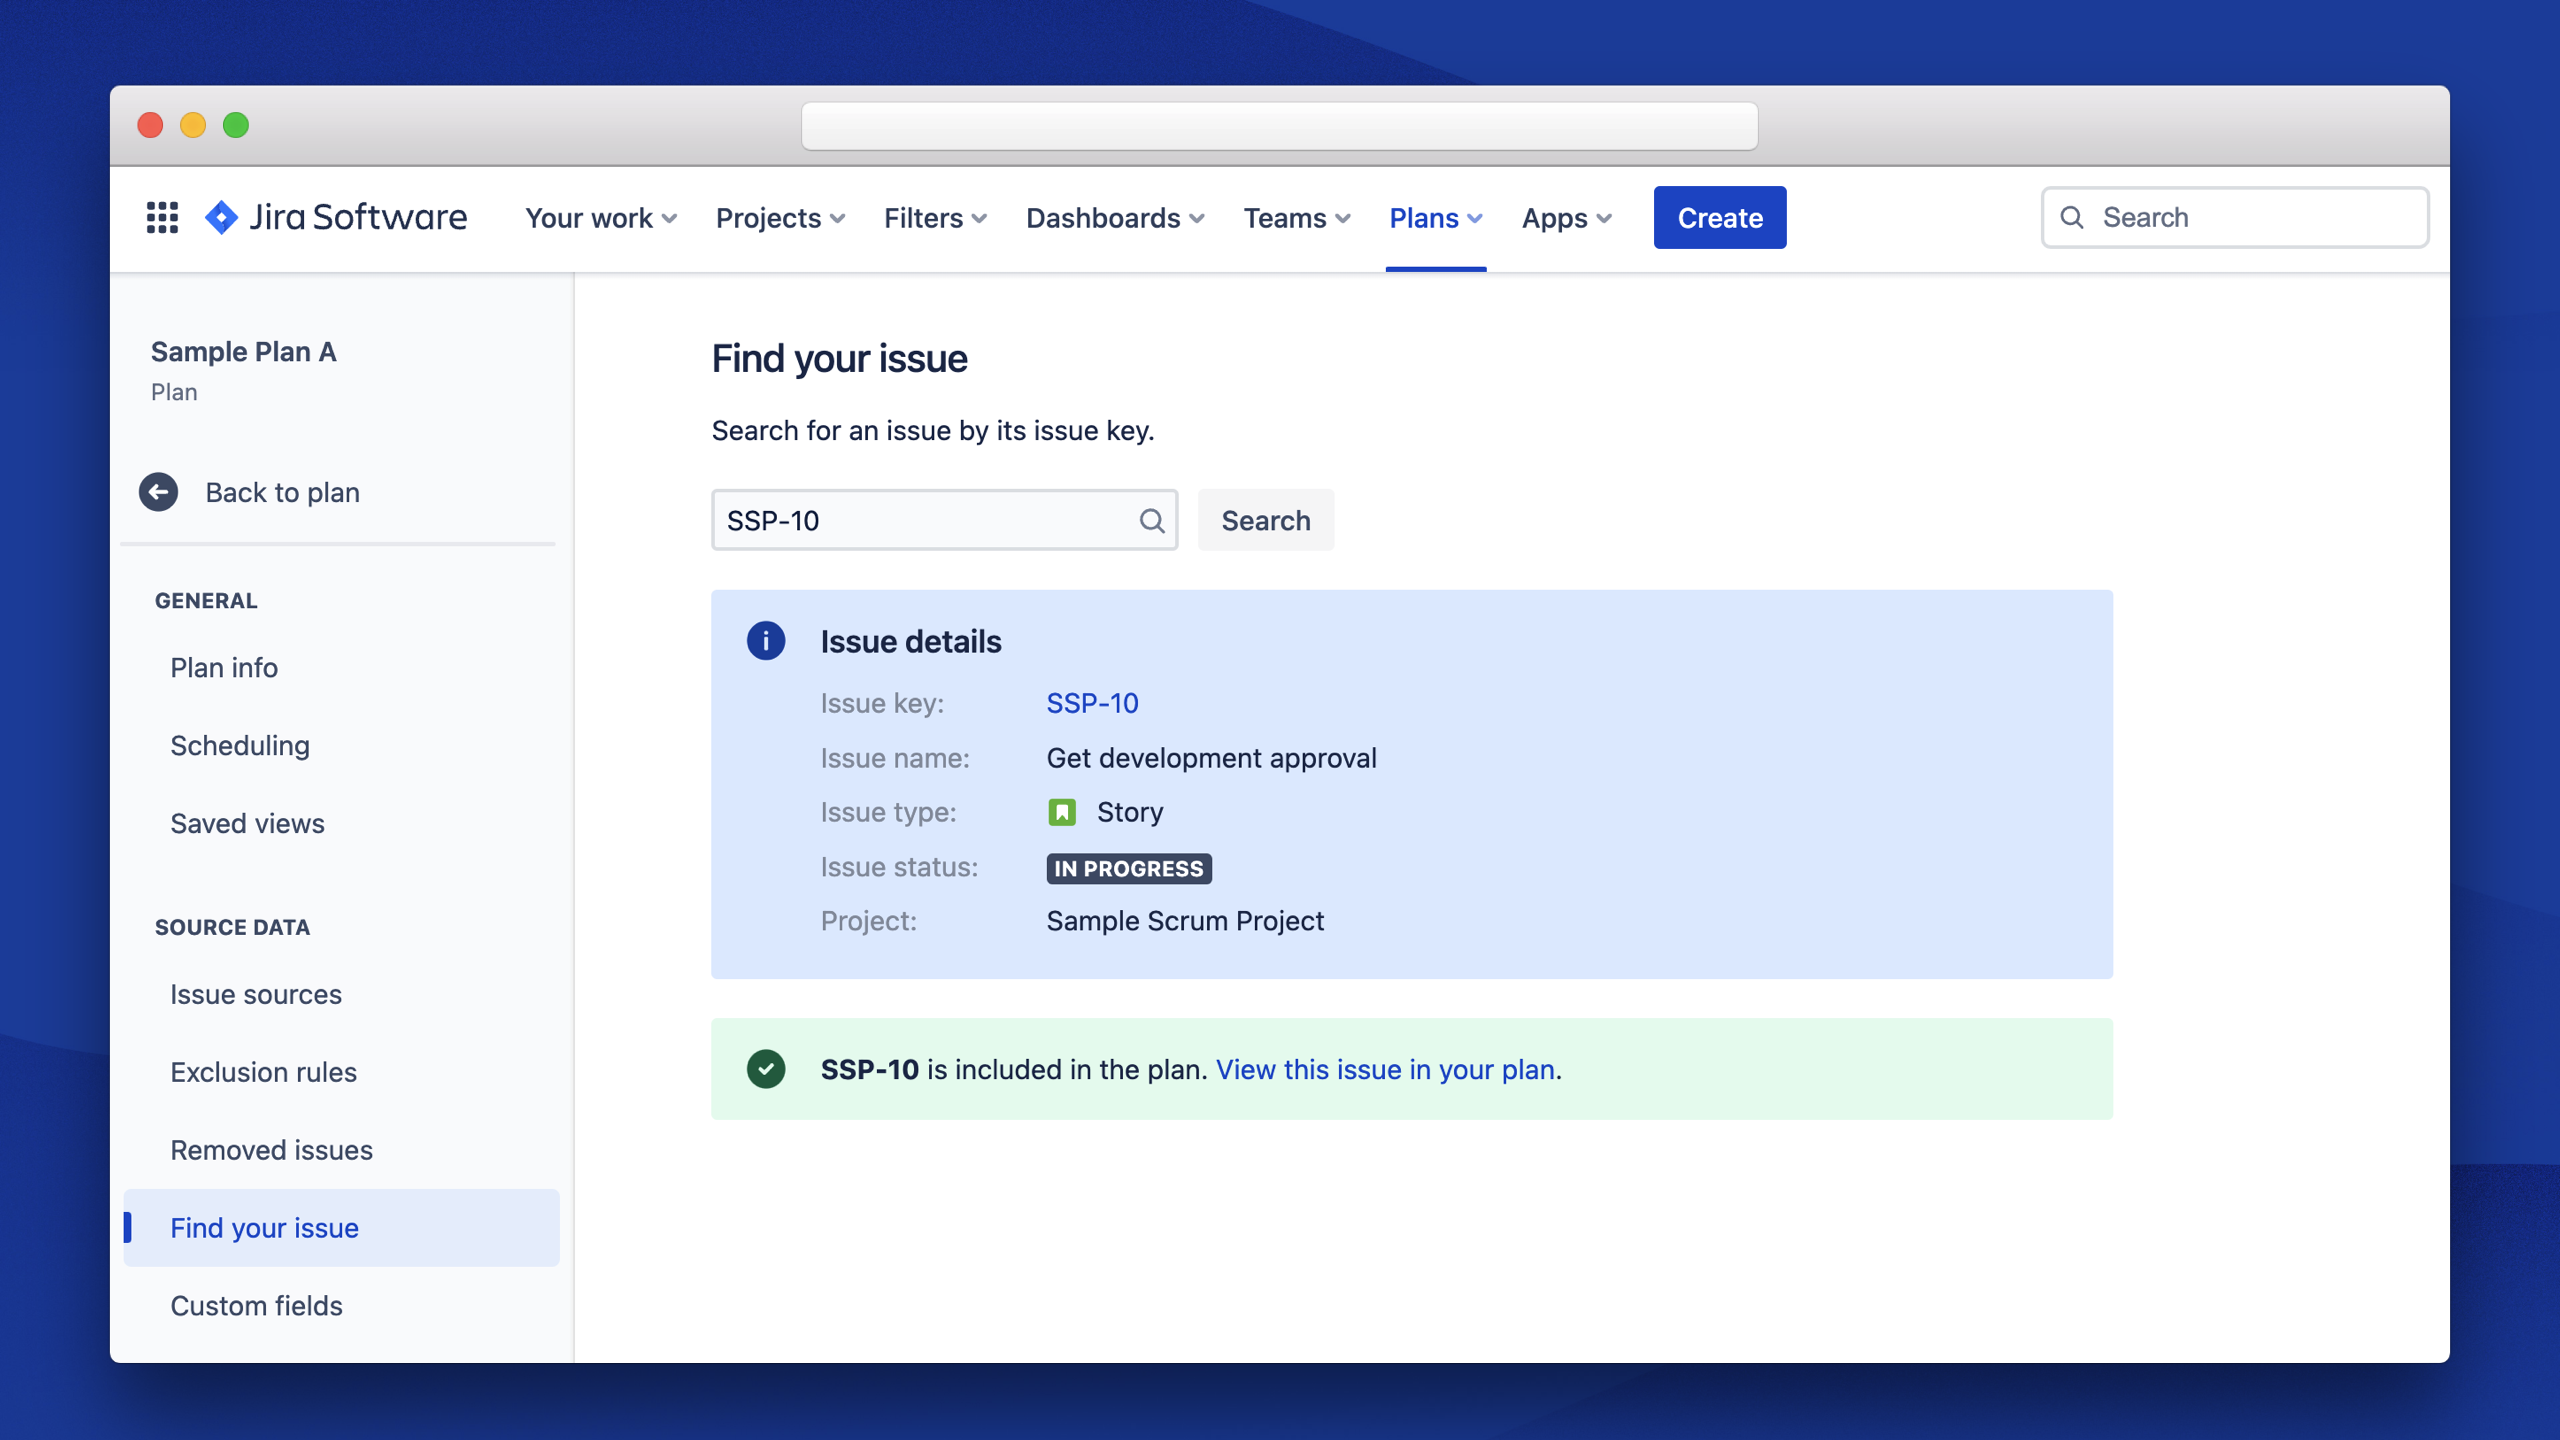Image resolution: width=2560 pixels, height=1440 pixels.
Task: Click the Get development approval issue name
Action: pos(1211,758)
